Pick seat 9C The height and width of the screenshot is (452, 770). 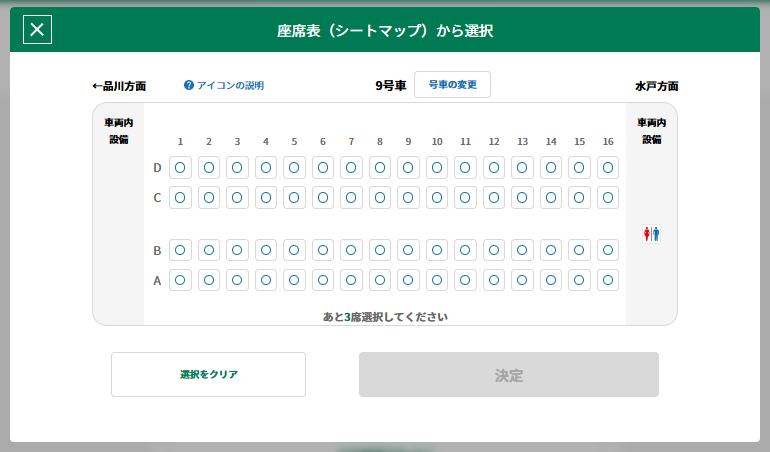tap(408, 198)
